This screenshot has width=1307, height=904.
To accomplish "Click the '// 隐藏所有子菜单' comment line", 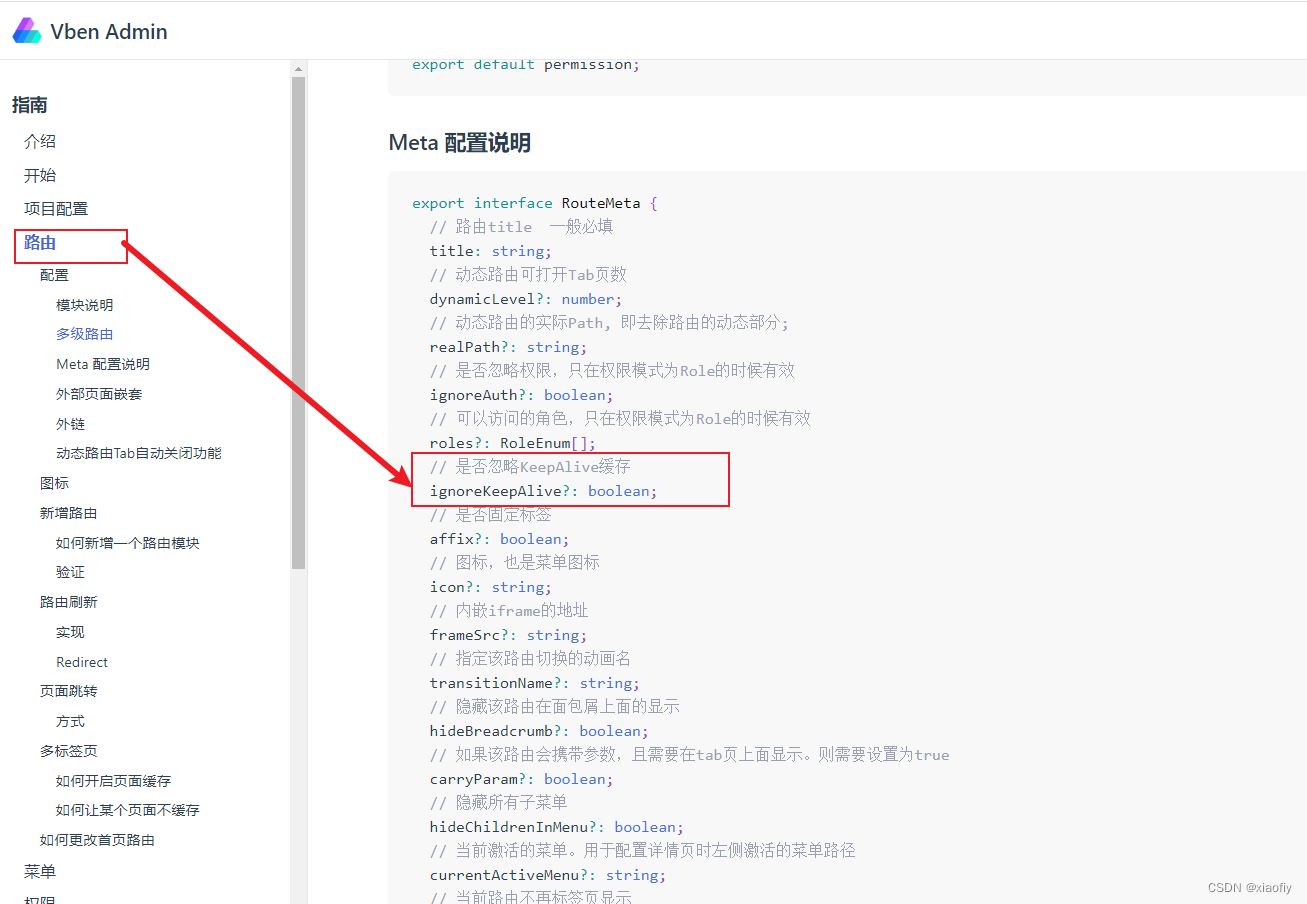I will pyautogui.click(x=498, y=803).
